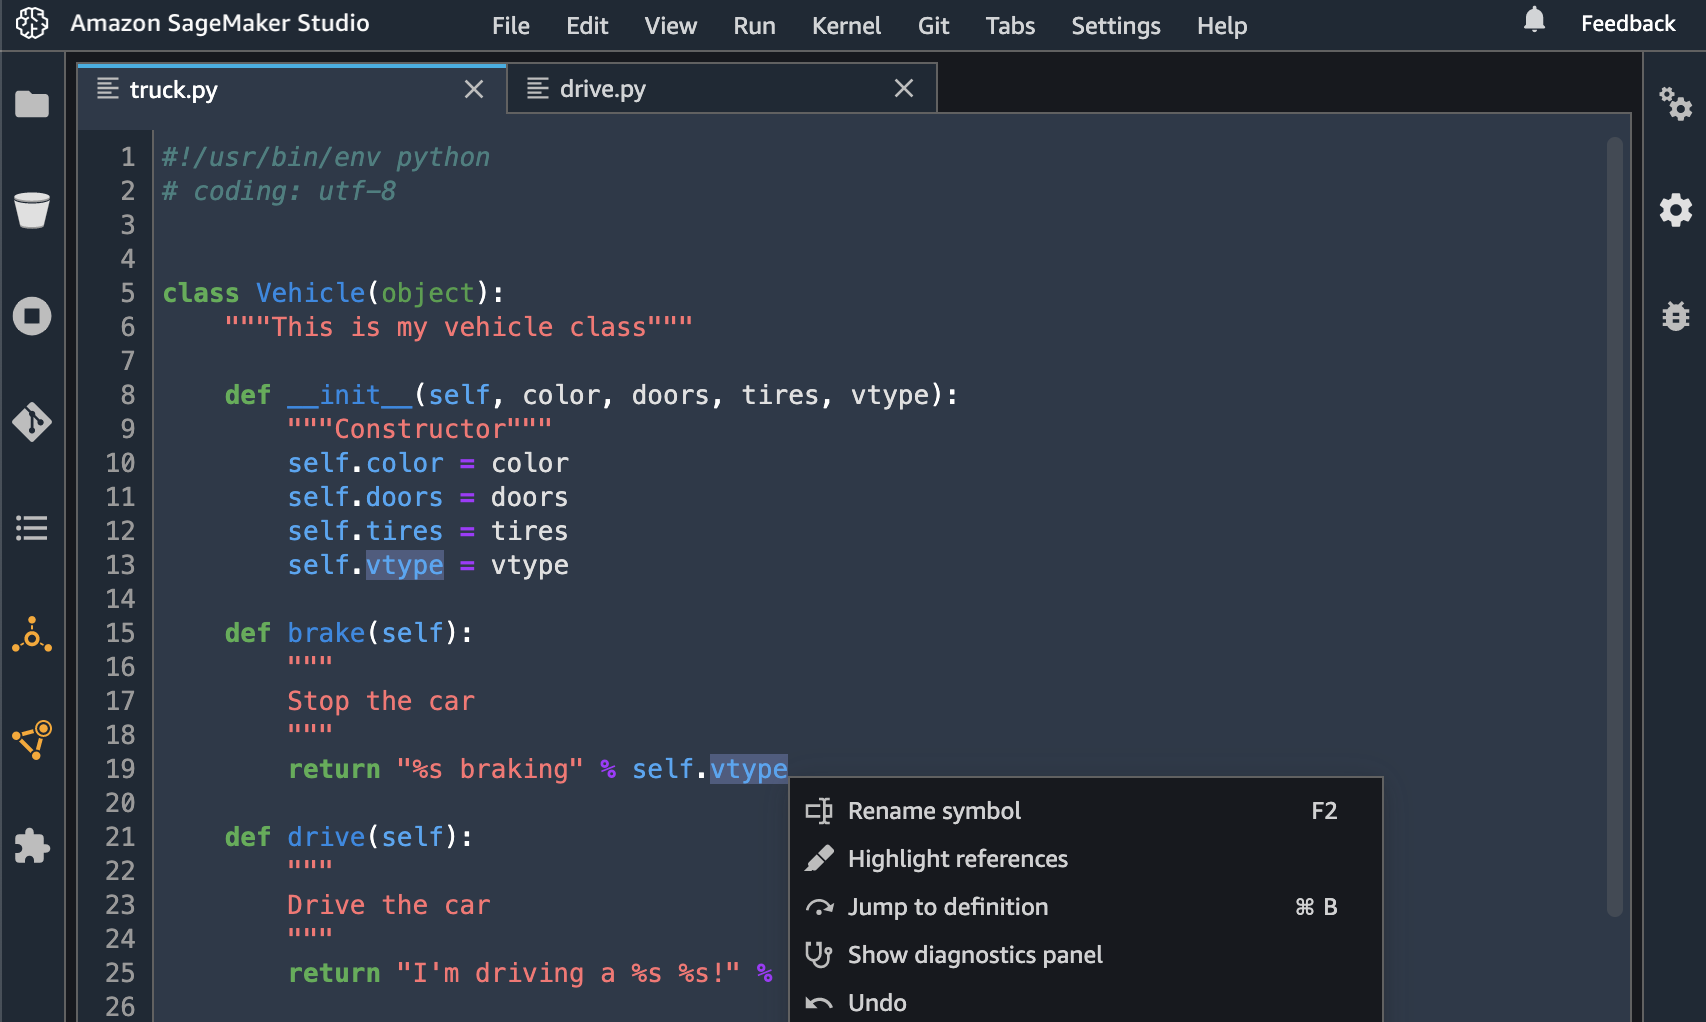Open the View menu
Image resolution: width=1706 pixels, height=1022 pixels.
point(670,26)
